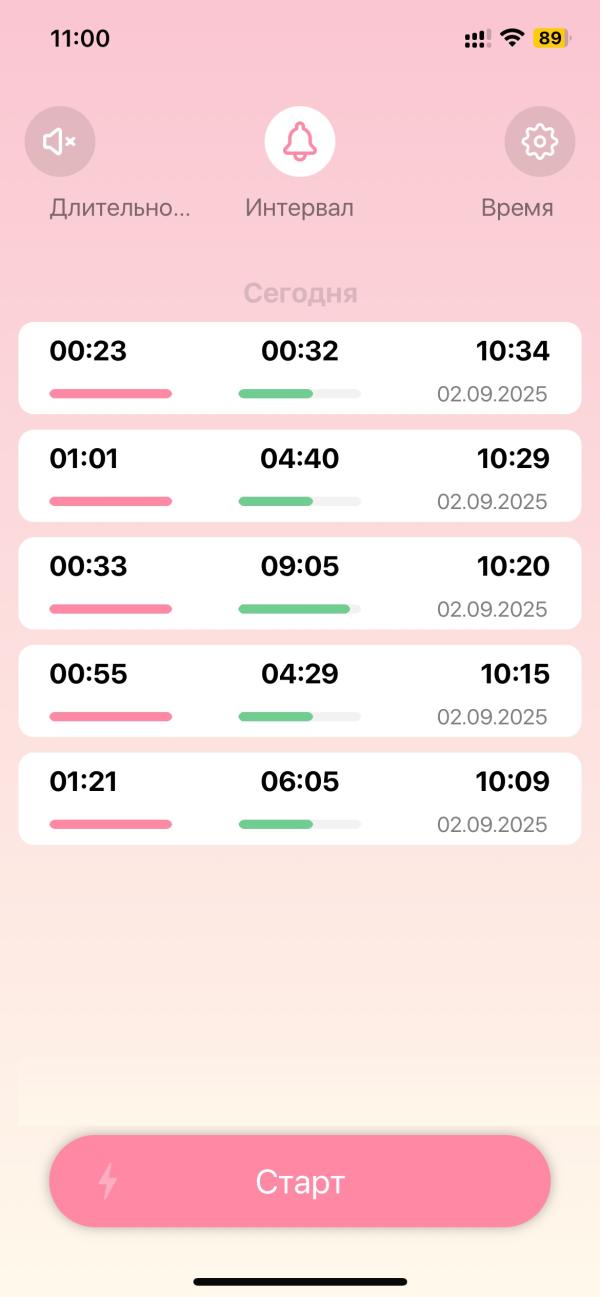Toggle the muted speaker sound icon
This screenshot has height=1297, width=600.
tap(60, 142)
